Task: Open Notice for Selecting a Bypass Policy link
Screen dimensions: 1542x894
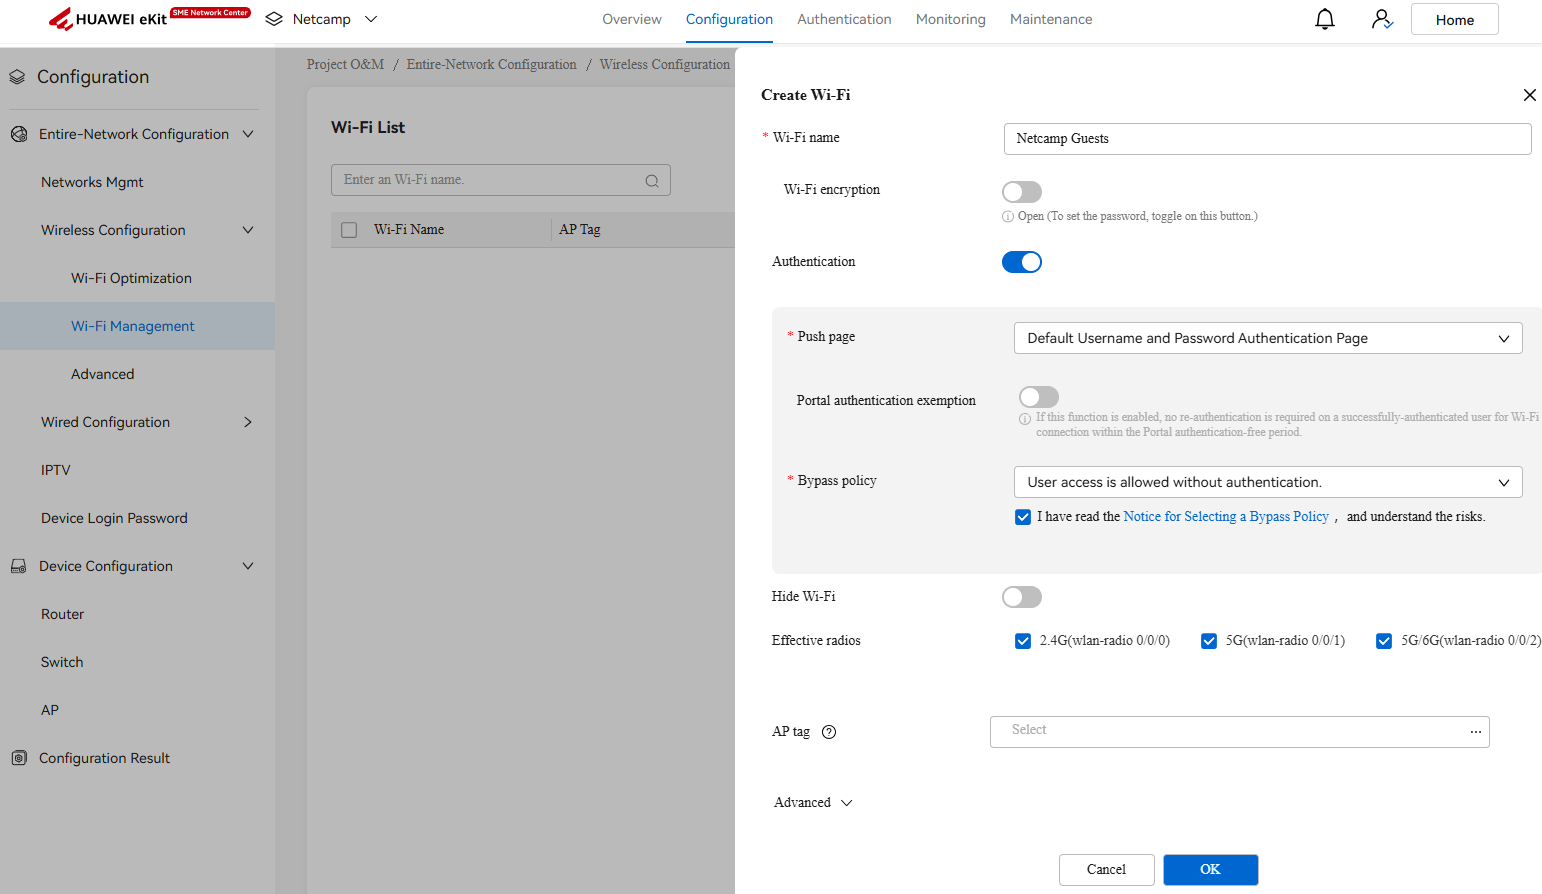Action: click(1226, 517)
